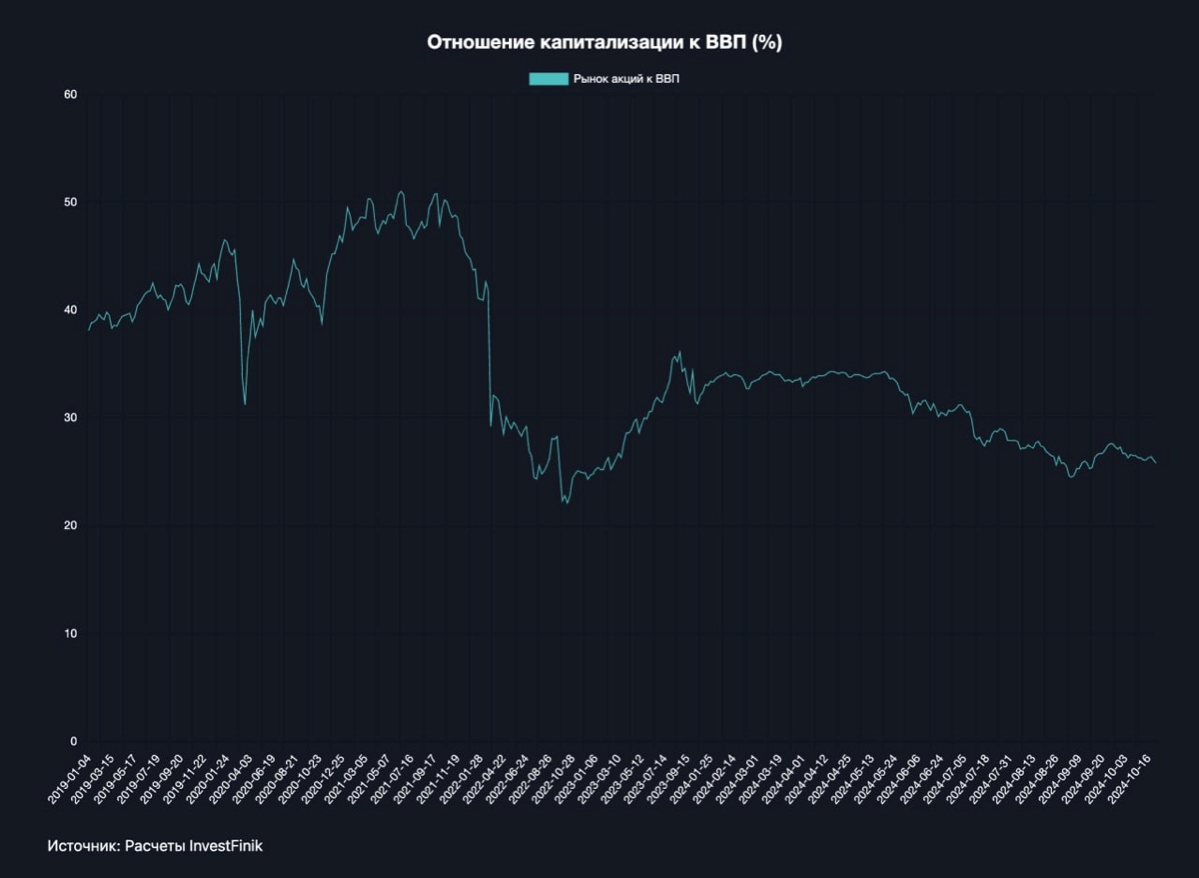Click the x-axis date 2024-07-18

pyautogui.click(x=967, y=779)
